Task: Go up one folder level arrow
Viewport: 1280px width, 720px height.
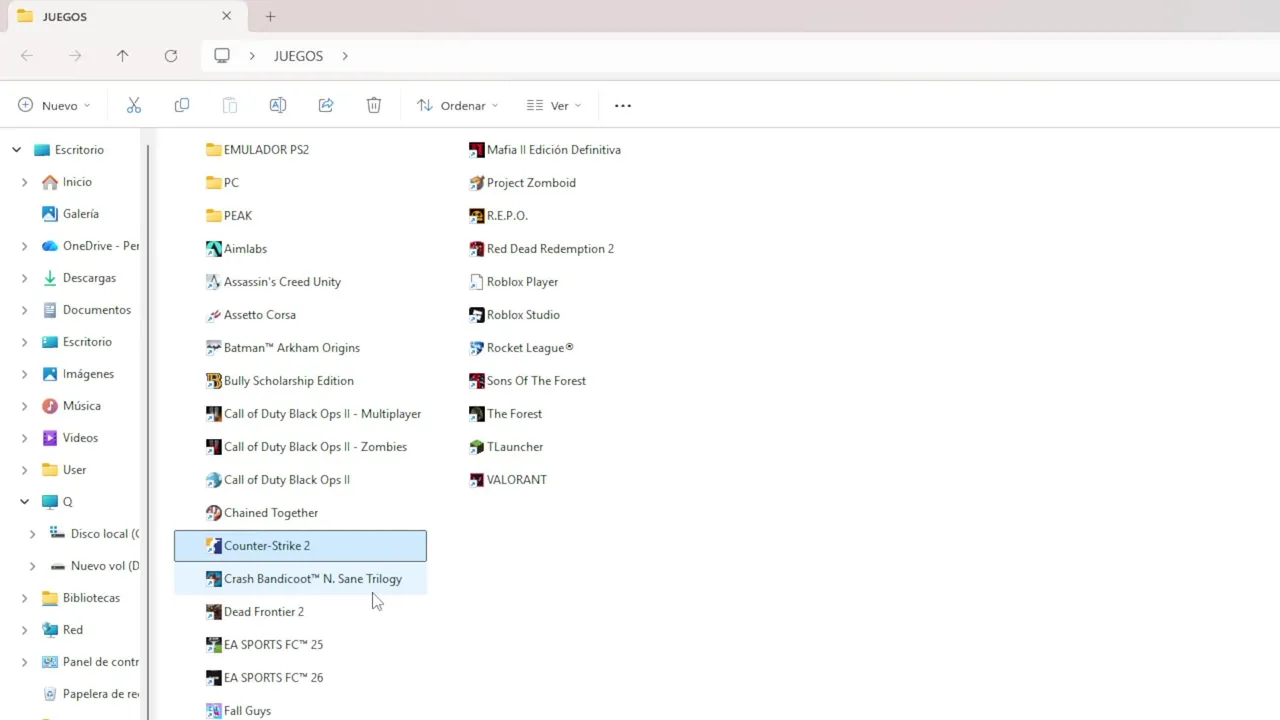Action: (x=123, y=56)
